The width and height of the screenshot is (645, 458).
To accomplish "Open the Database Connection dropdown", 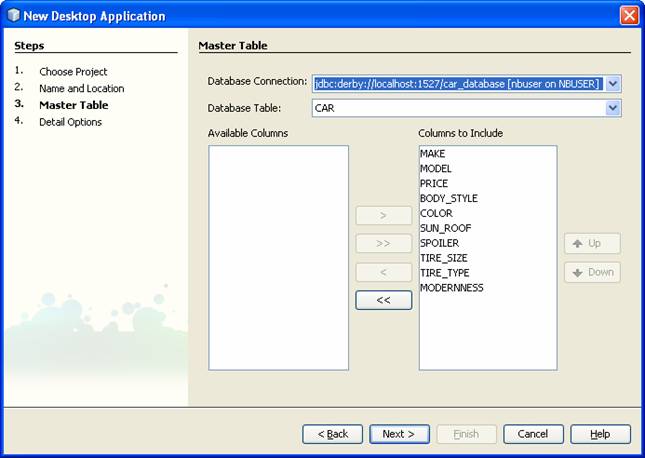I will [x=613, y=84].
